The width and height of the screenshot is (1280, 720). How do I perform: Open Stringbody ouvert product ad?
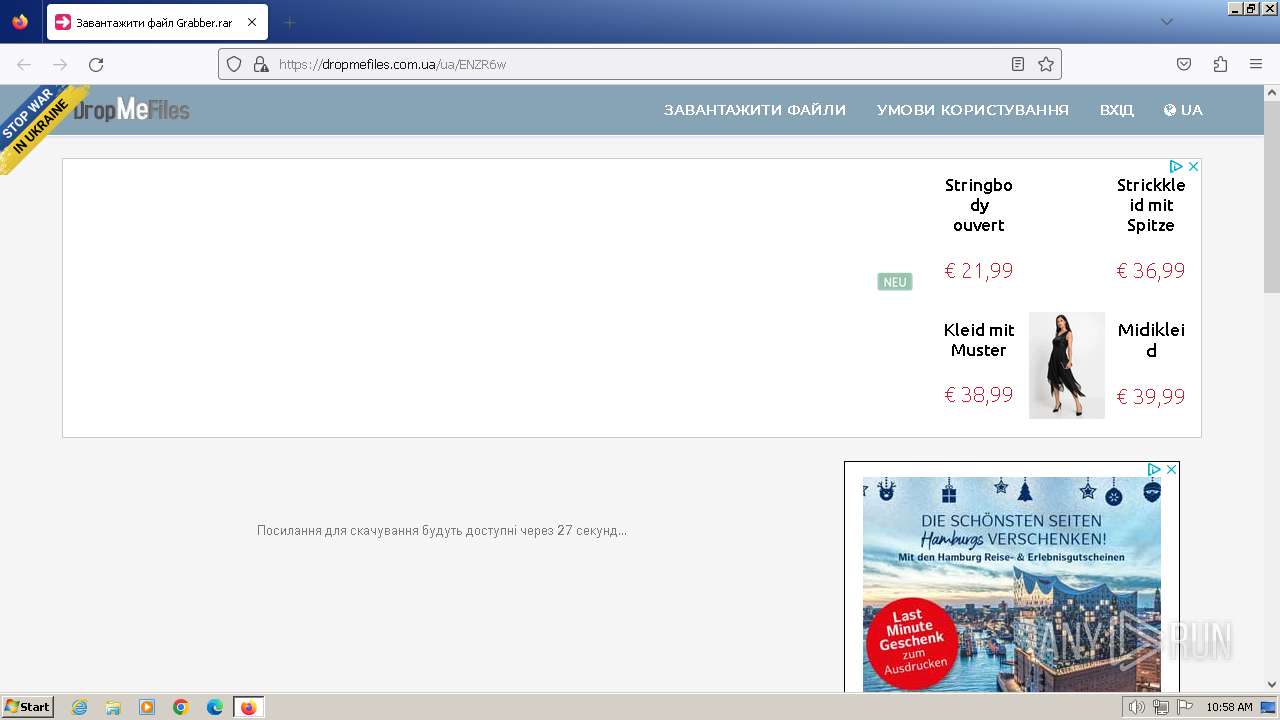[x=979, y=205]
